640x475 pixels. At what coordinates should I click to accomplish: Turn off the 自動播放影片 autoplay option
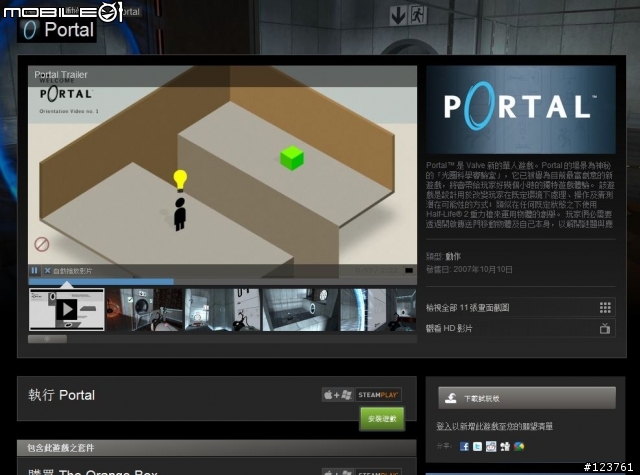[x=48, y=271]
